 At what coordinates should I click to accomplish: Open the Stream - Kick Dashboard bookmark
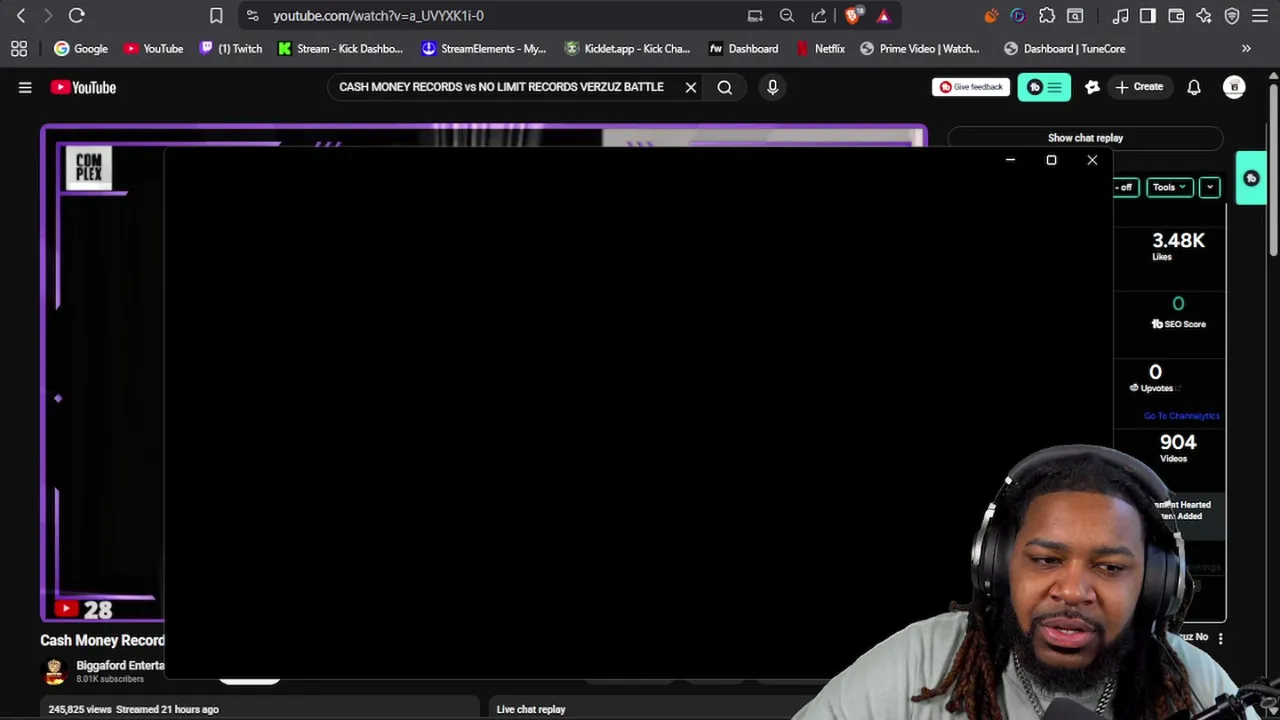tap(340, 48)
